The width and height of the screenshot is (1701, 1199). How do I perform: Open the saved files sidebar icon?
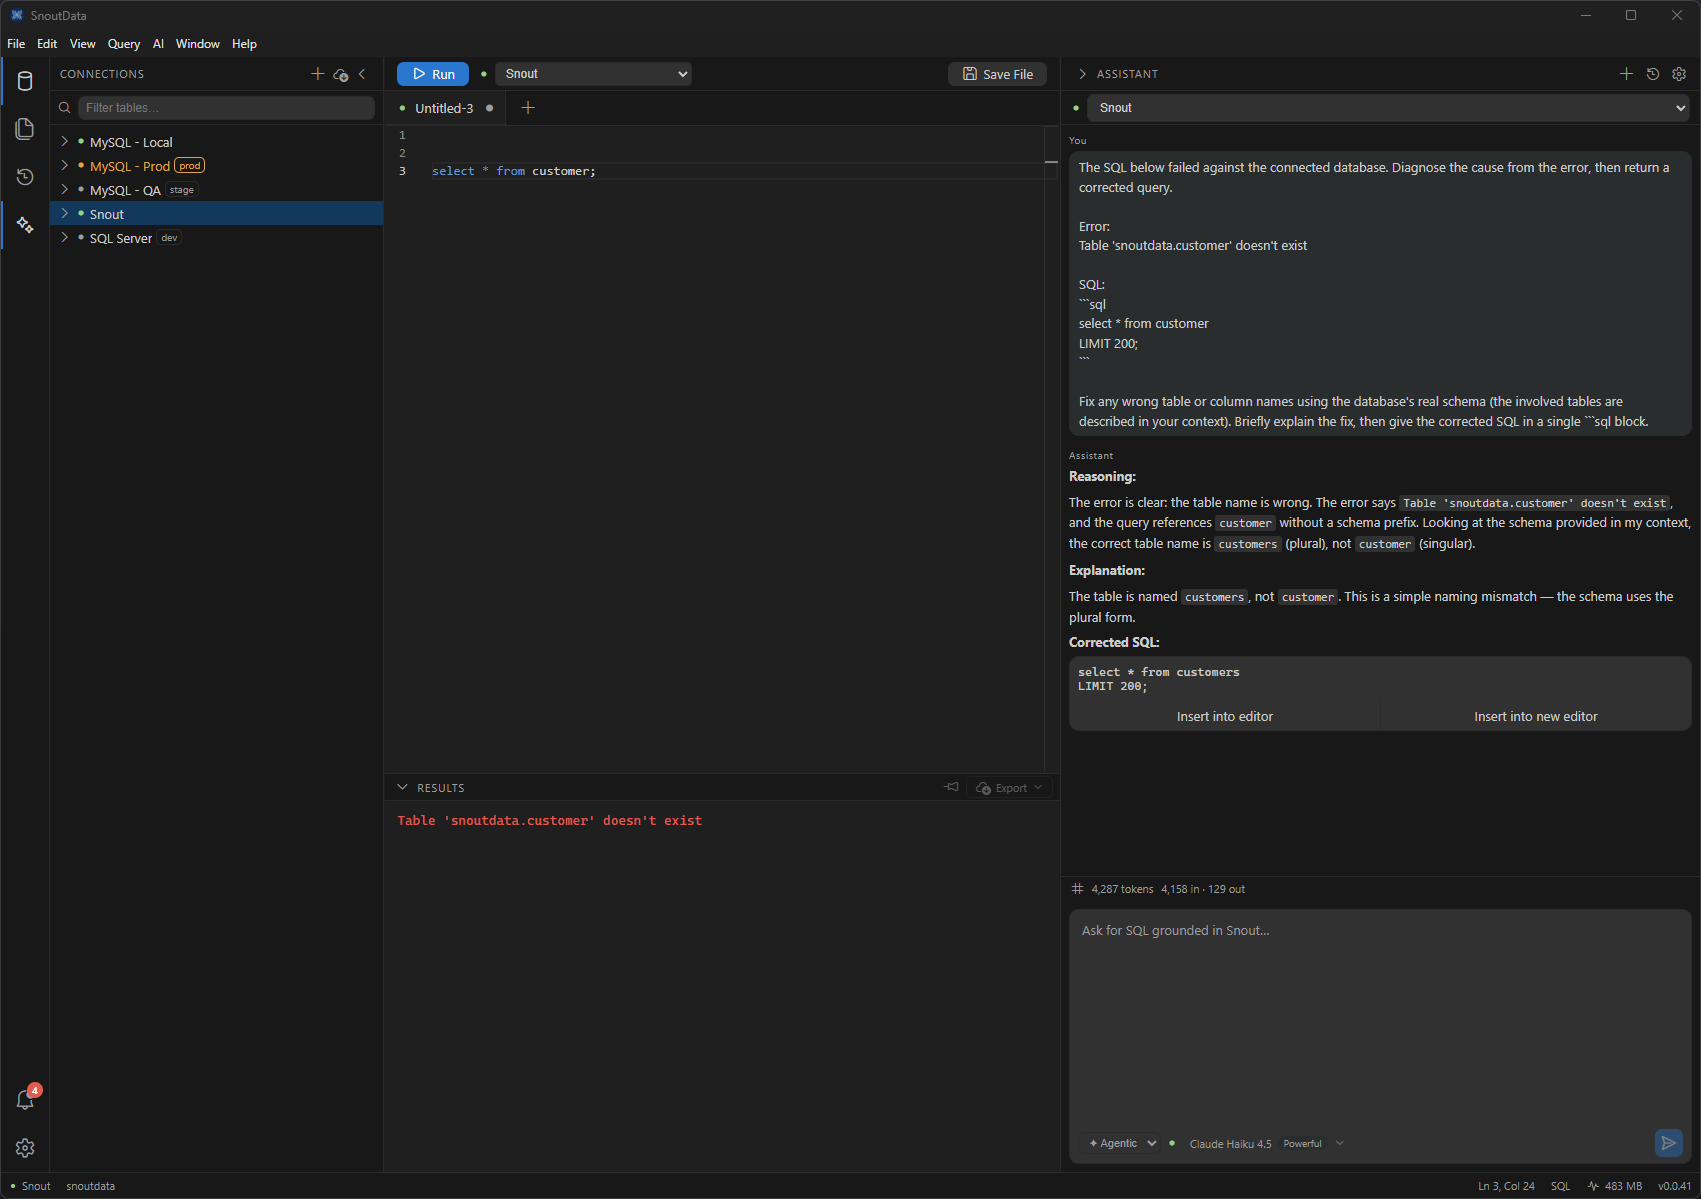point(25,129)
